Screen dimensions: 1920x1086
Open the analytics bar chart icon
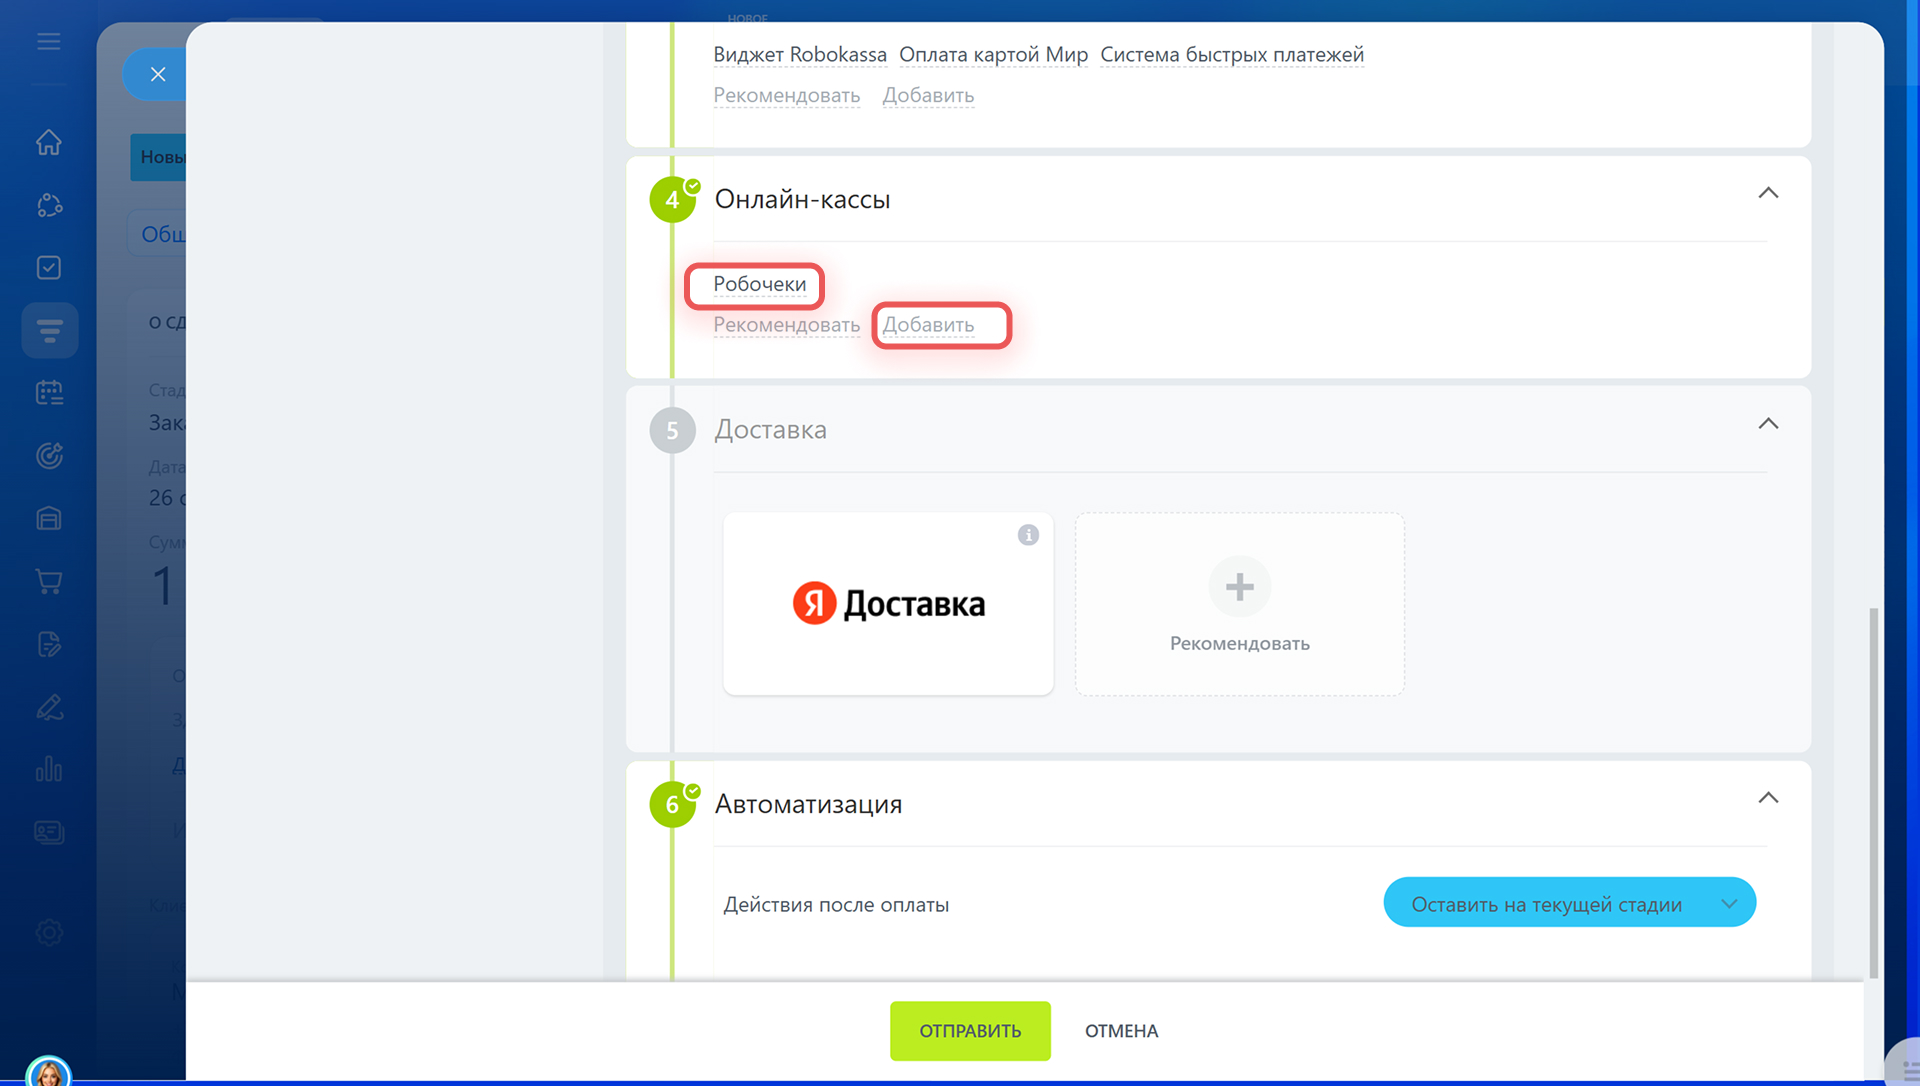pos(49,769)
